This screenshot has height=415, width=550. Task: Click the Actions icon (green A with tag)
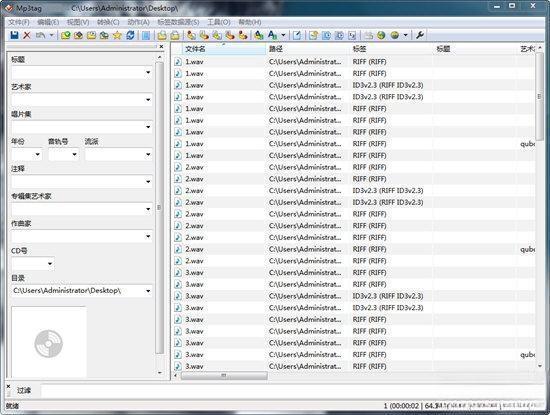point(259,35)
